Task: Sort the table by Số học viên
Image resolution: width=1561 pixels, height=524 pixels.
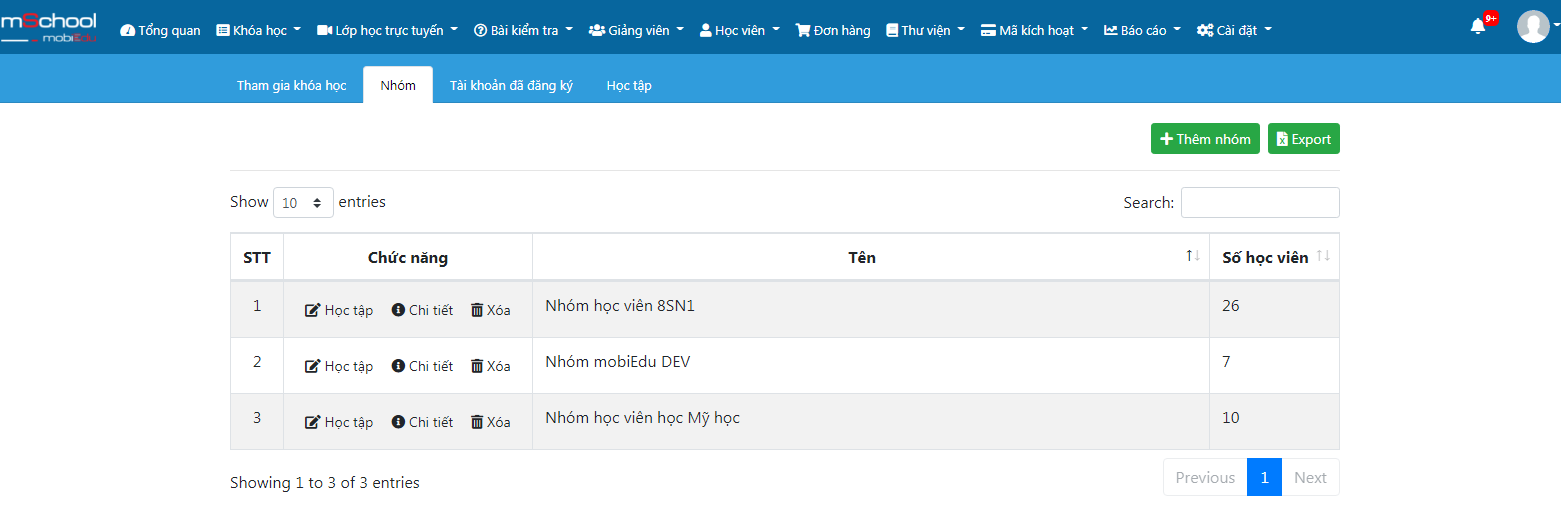Action: [x=1274, y=257]
